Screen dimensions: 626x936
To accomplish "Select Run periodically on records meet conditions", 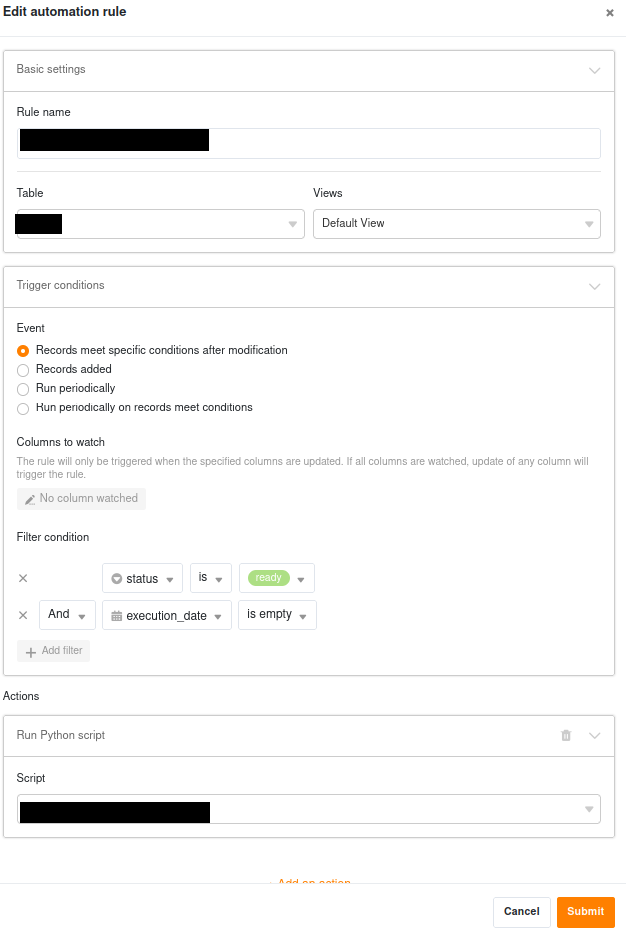I will tap(24, 408).
